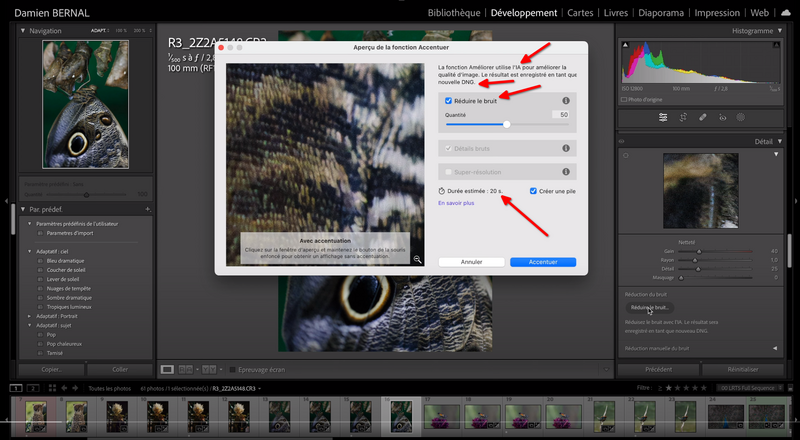Open the 00 LRTS Full Sequence filter dropdown
The image size is (800, 440).
point(749,388)
